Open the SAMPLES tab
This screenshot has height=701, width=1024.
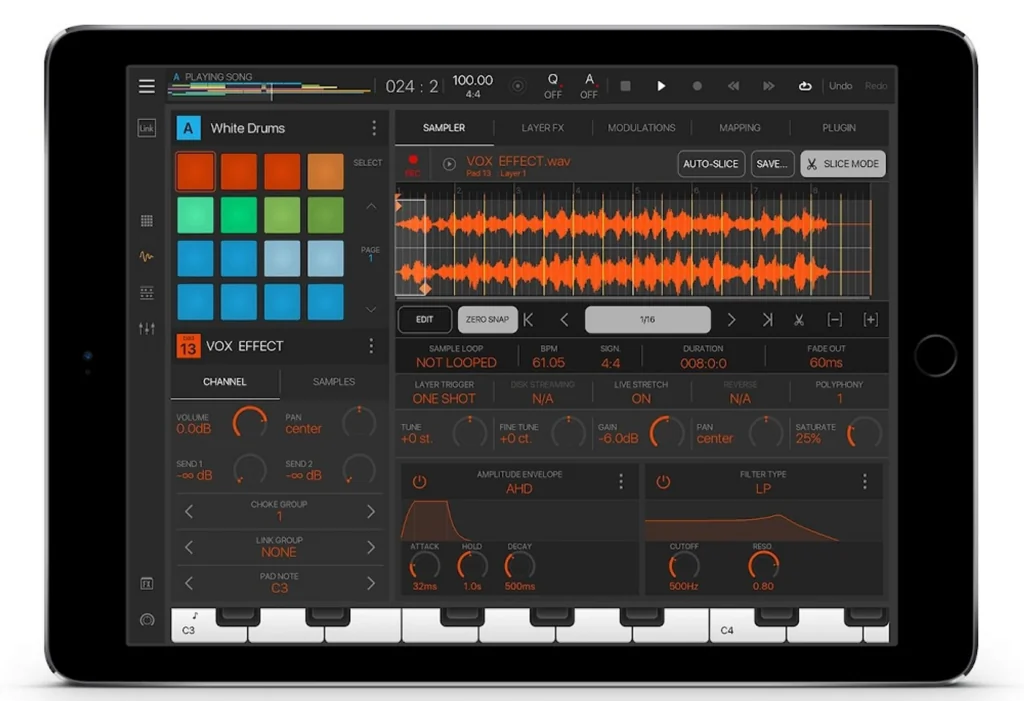pyautogui.click(x=334, y=382)
